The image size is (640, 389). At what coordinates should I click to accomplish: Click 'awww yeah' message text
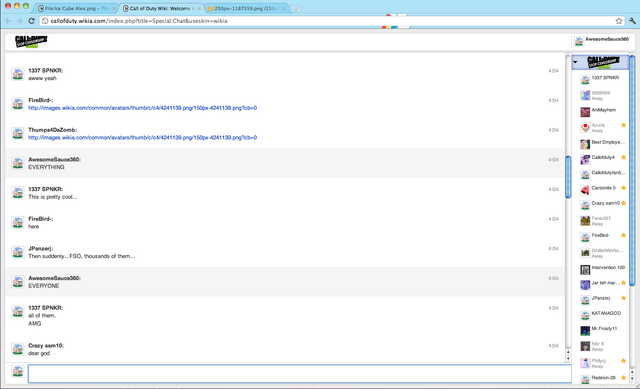click(x=42, y=78)
